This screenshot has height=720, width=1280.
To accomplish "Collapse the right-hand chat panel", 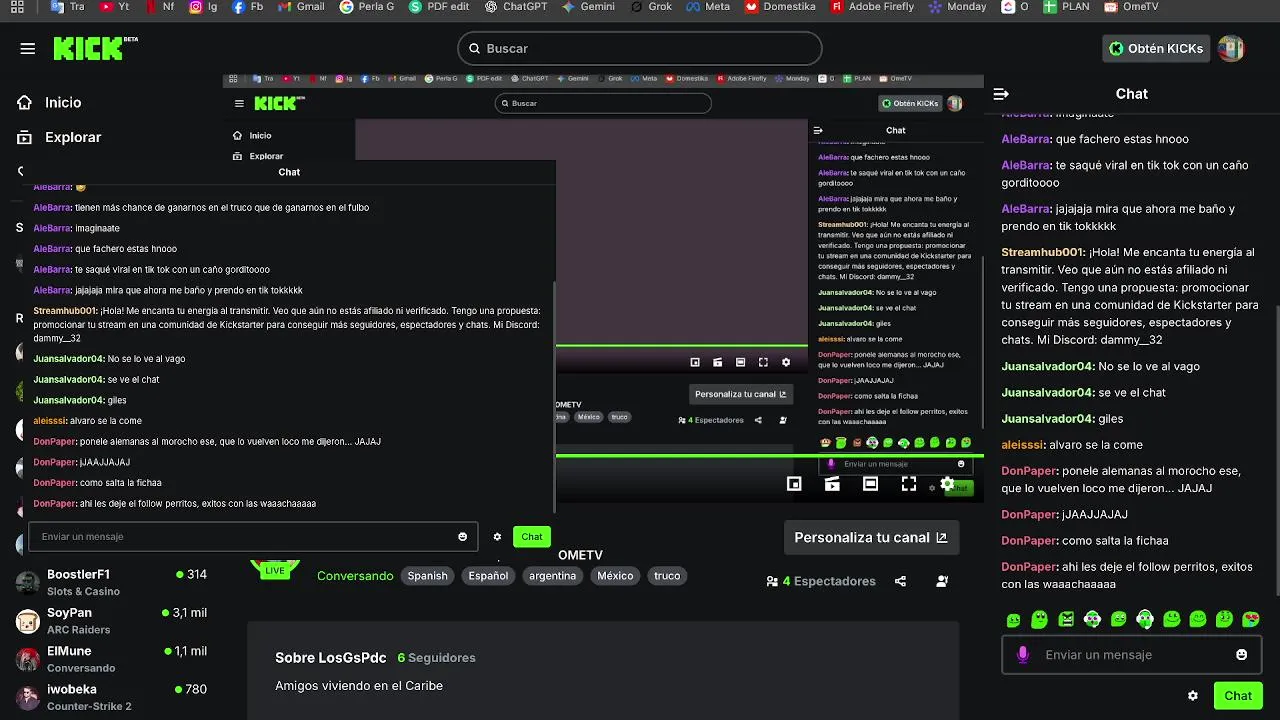I will coord(1001,94).
